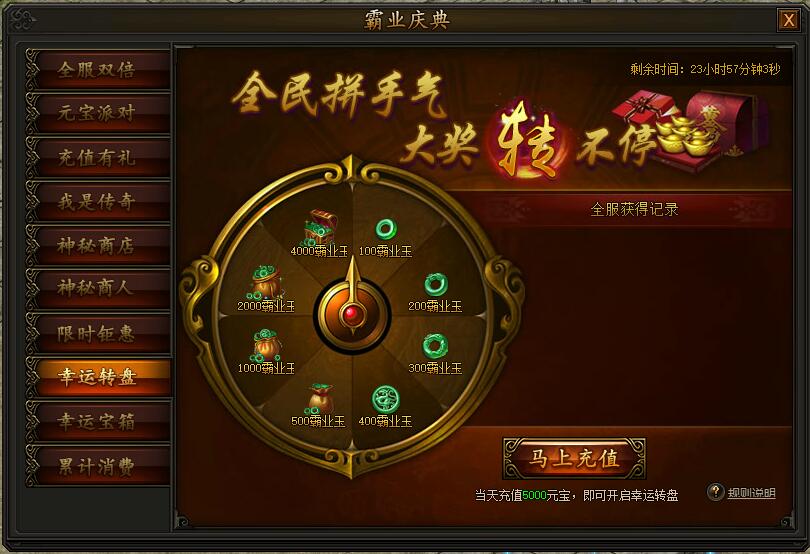Click the 300霸业玉 jade ring icon
This screenshot has width=810, height=554.
pos(435,346)
